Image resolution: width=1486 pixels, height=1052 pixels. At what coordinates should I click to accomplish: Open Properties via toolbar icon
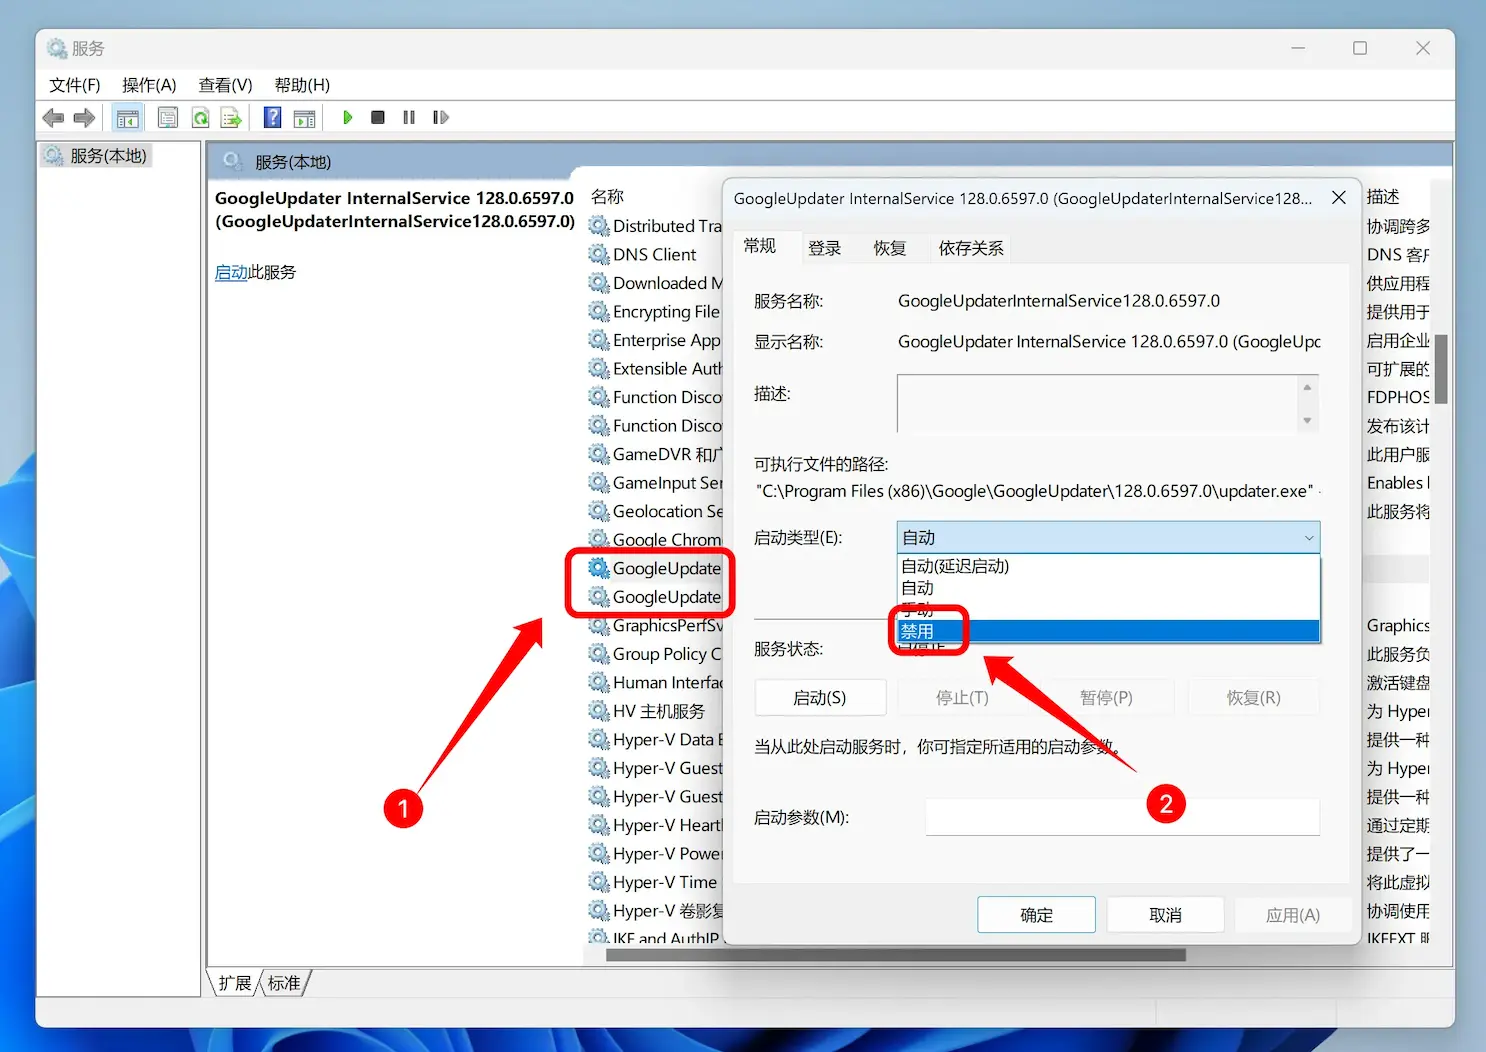coord(168,118)
